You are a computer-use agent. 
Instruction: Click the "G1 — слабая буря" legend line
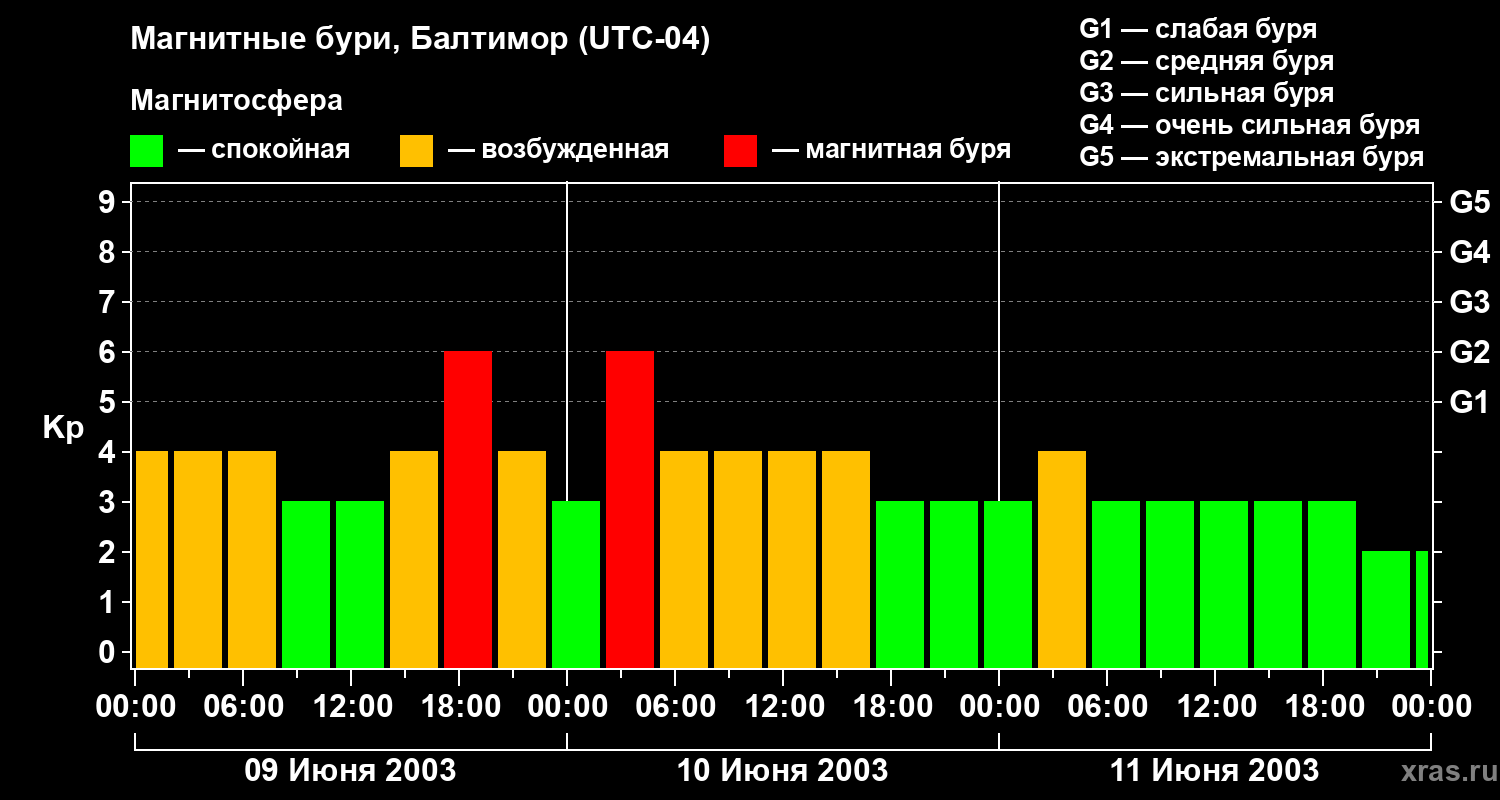click(x=1198, y=29)
